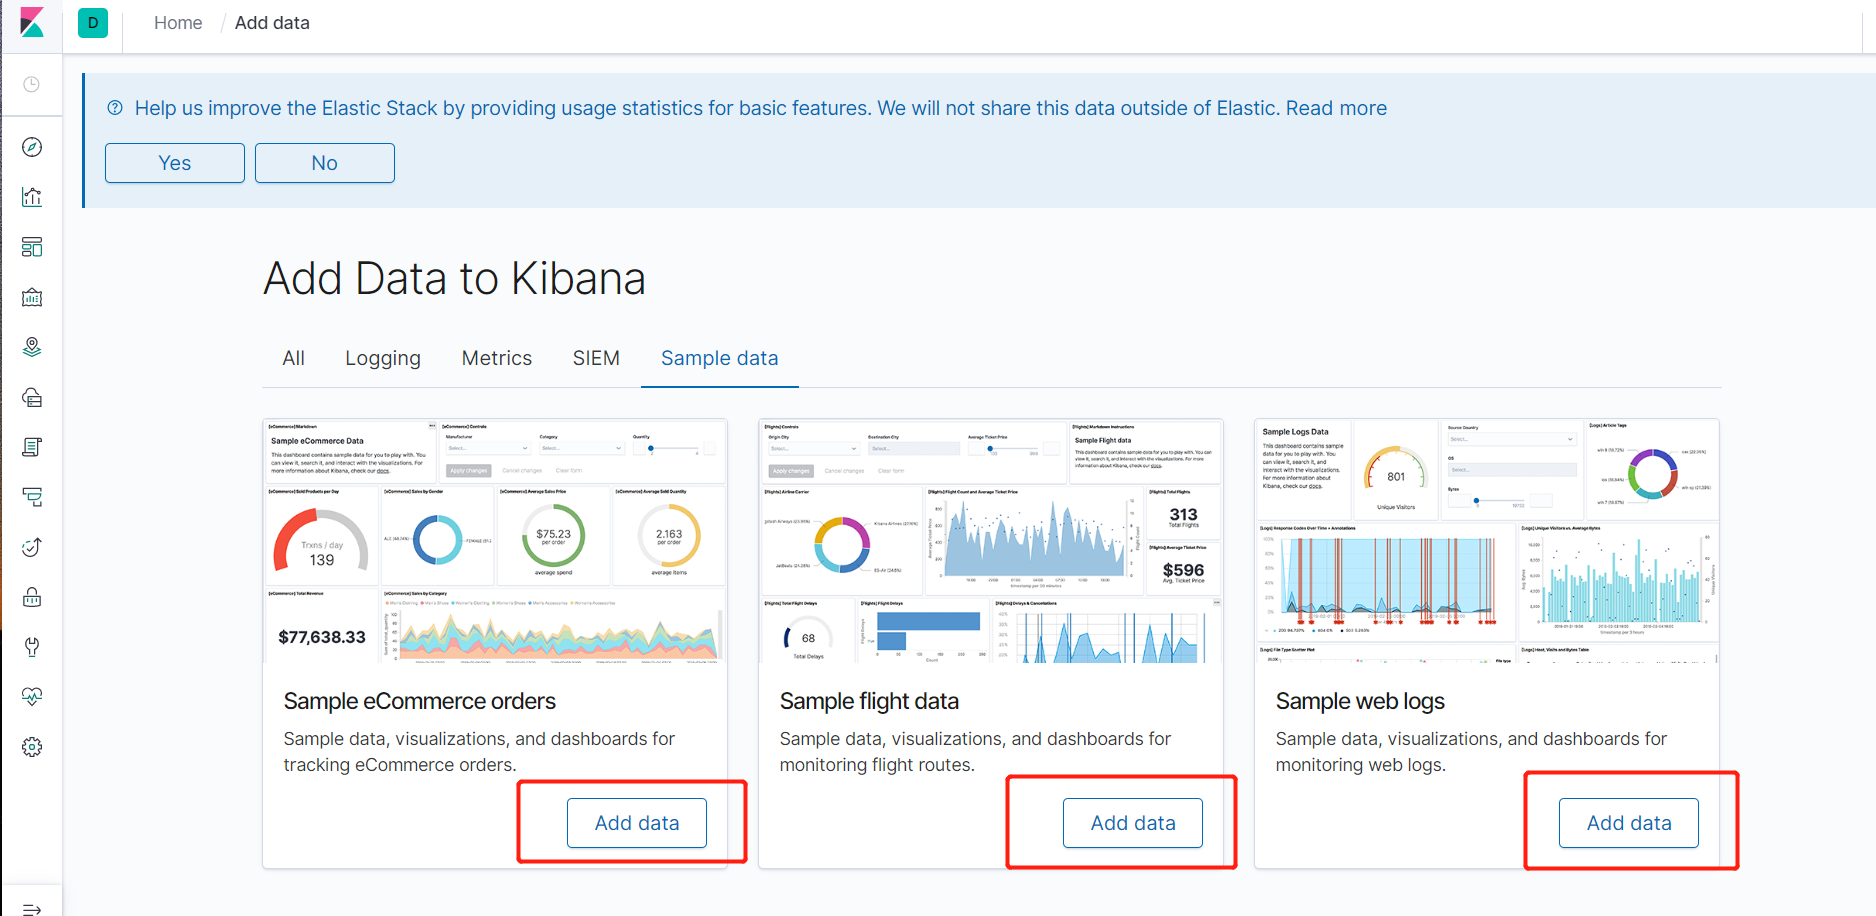
Task: Click the Sample eCommerce orders title
Action: pyautogui.click(x=420, y=701)
